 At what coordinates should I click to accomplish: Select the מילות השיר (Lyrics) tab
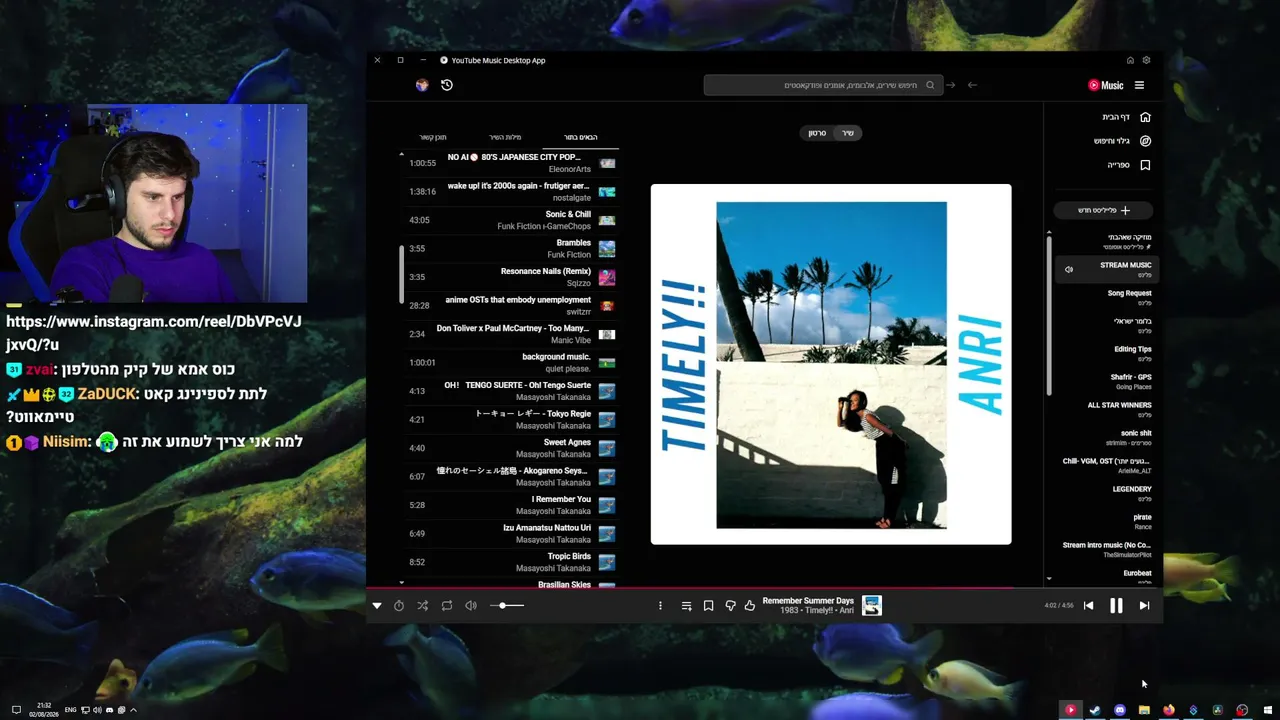(x=505, y=137)
